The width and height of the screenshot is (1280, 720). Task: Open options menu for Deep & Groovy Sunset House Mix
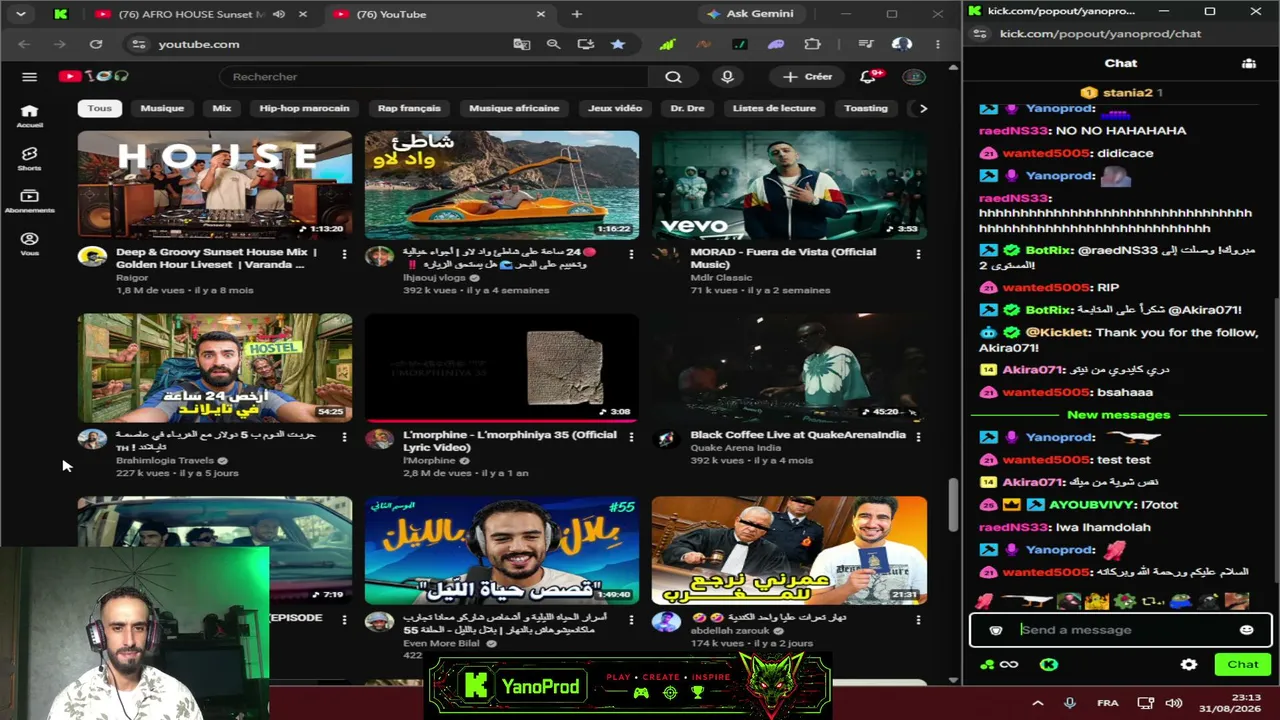tap(344, 255)
